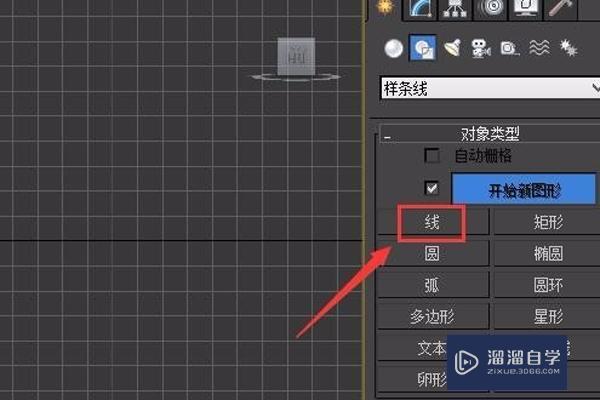600x400 pixels.
Task: Choose the 圆环 donut button
Action: [x=547, y=285]
